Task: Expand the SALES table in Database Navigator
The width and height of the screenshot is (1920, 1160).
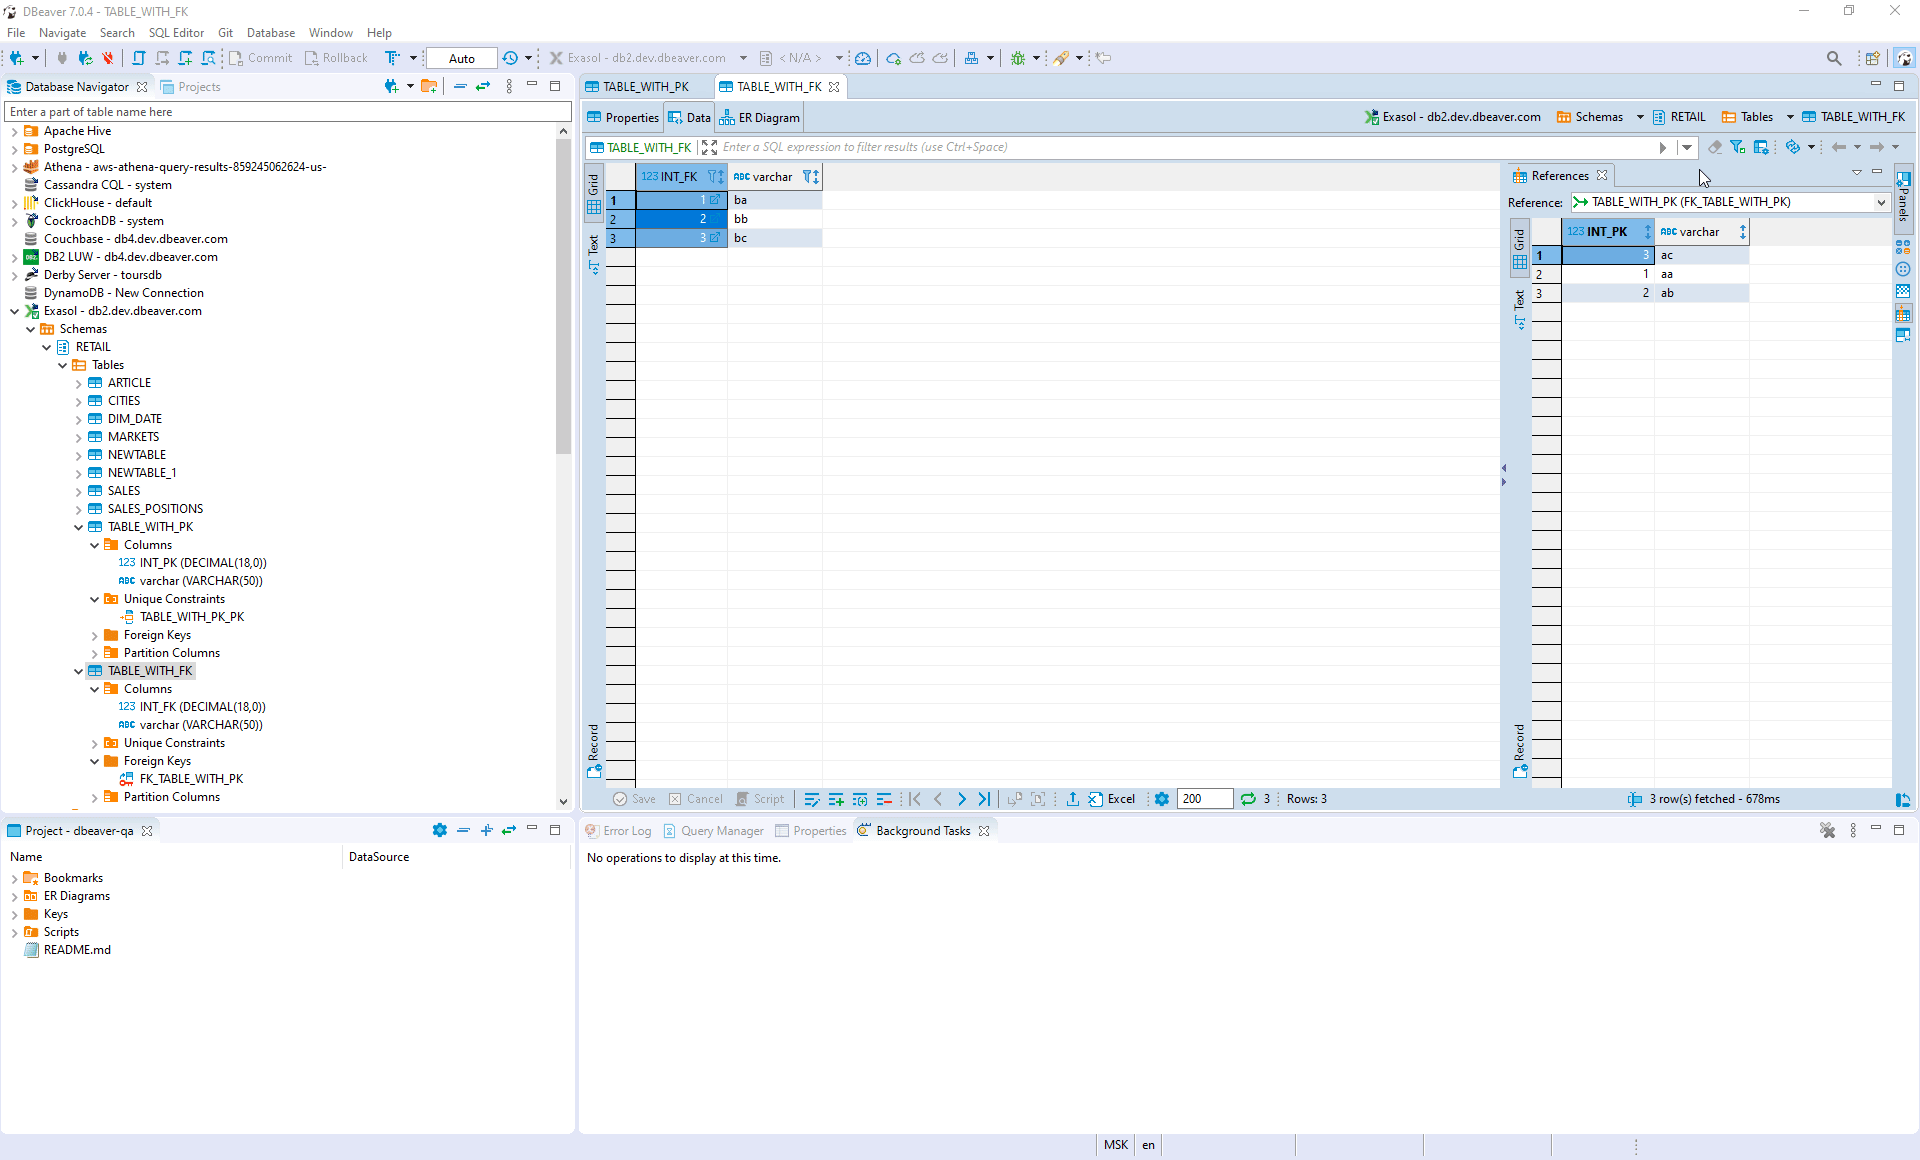Action: tap(80, 490)
